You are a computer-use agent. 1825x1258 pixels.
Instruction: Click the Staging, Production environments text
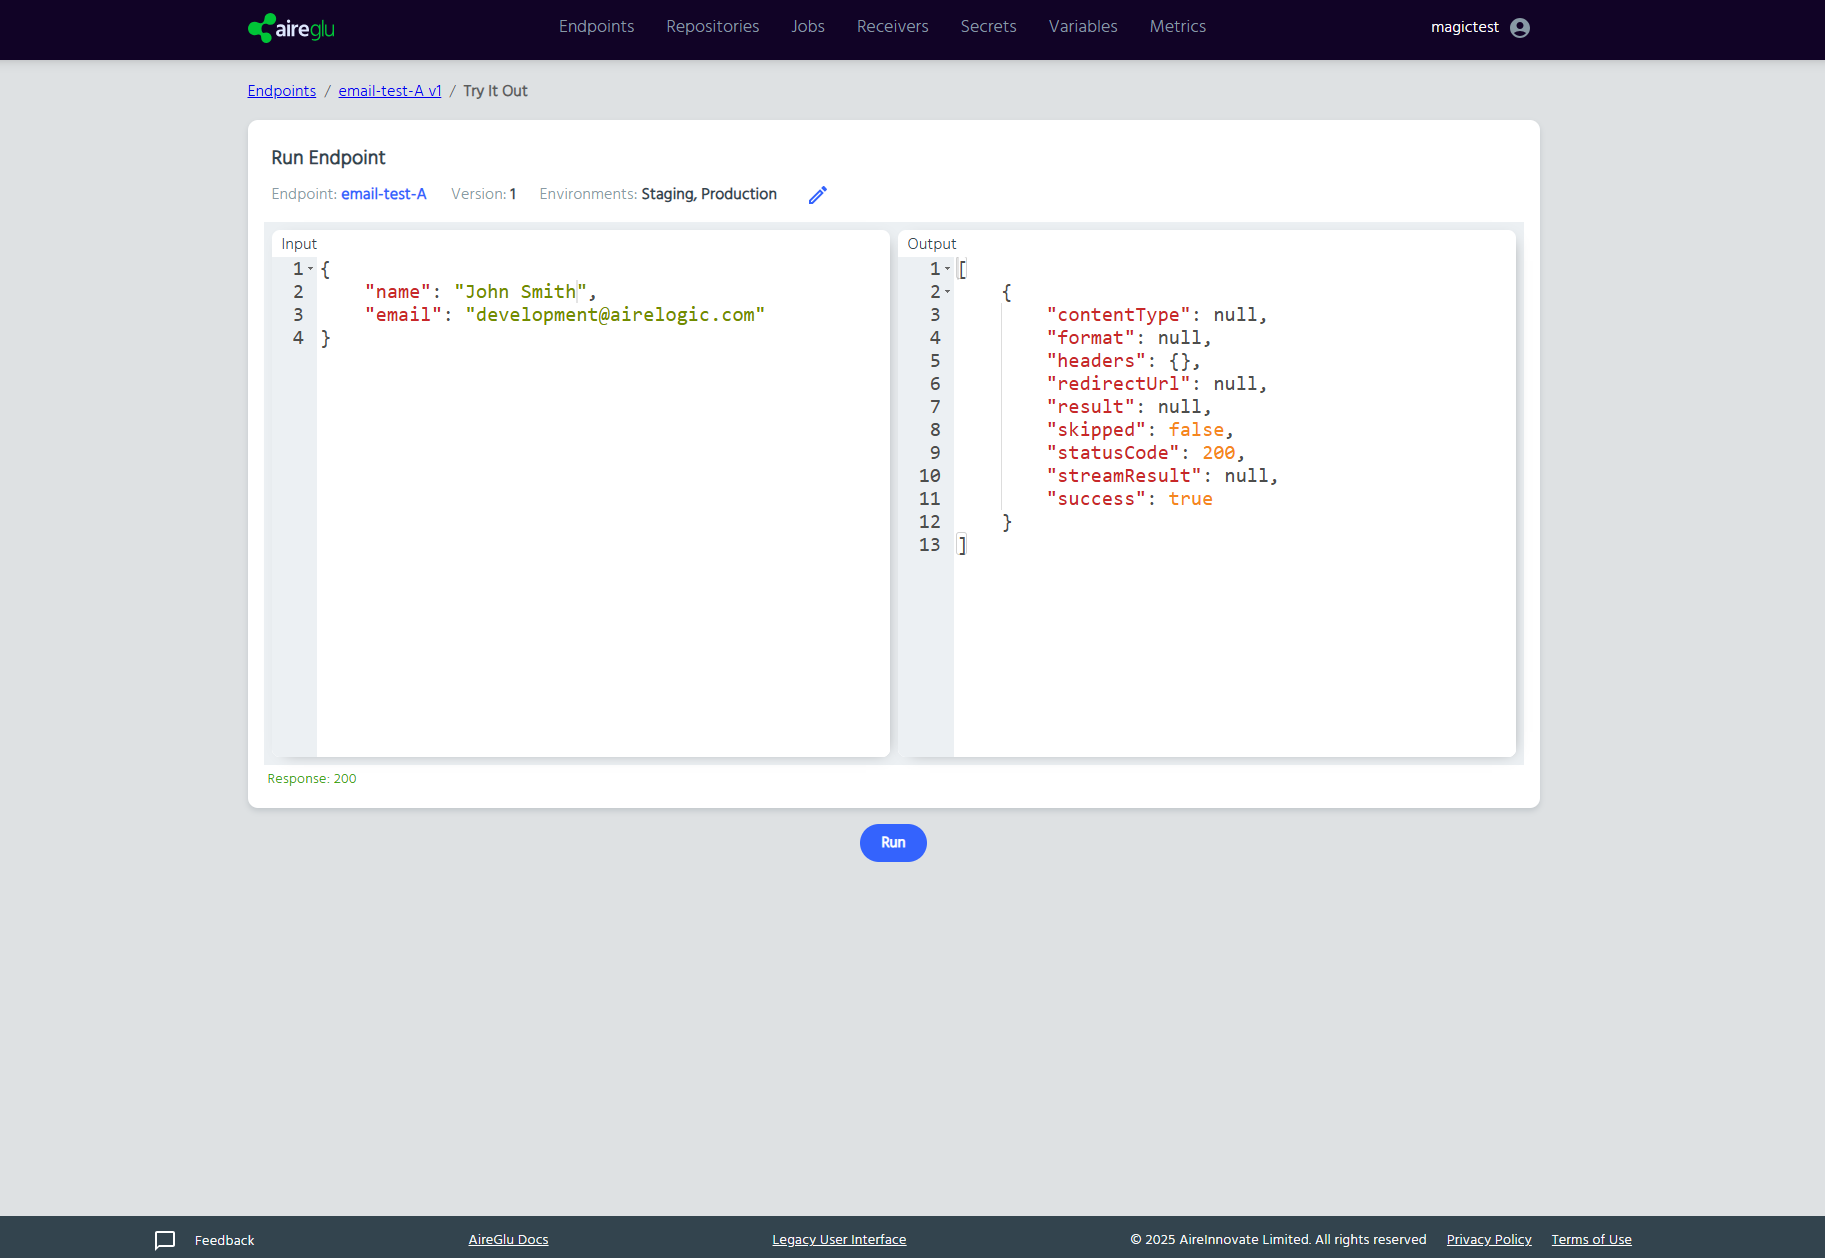(x=709, y=194)
